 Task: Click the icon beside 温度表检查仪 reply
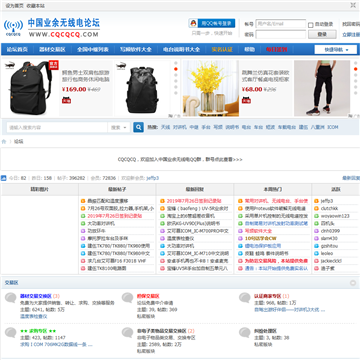163,238
